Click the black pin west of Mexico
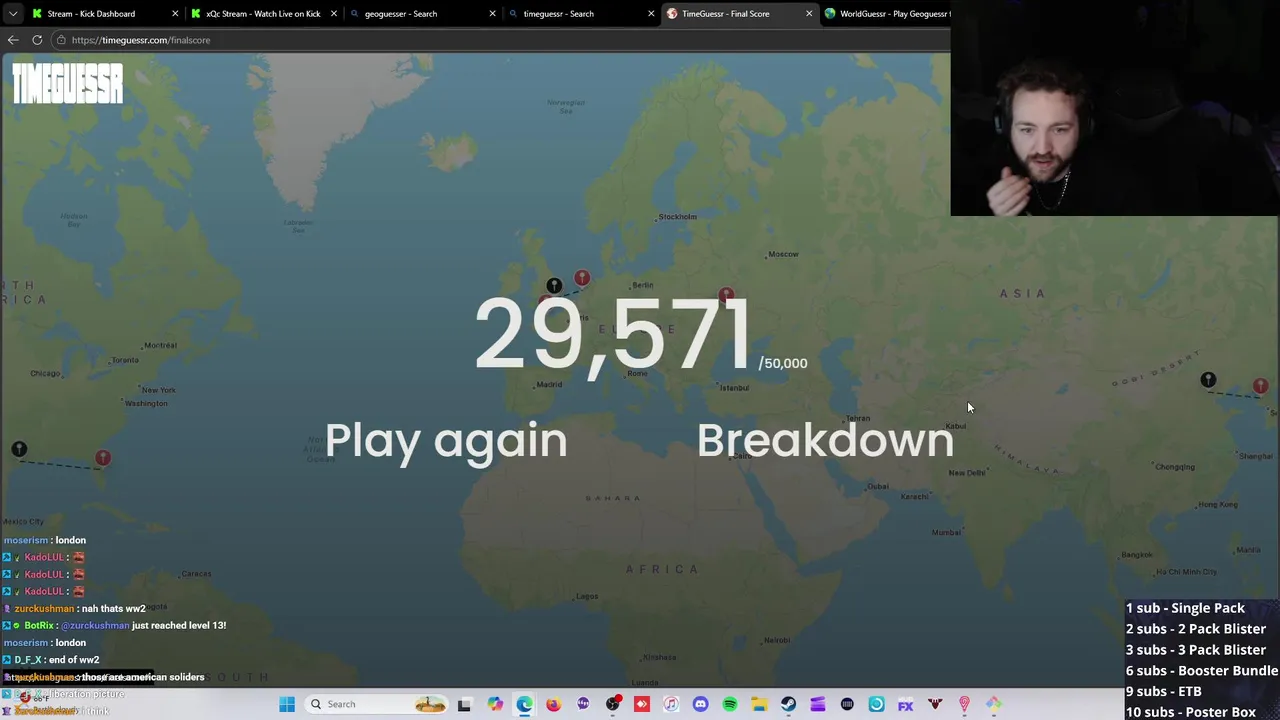This screenshot has width=1280, height=720. (19, 449)
